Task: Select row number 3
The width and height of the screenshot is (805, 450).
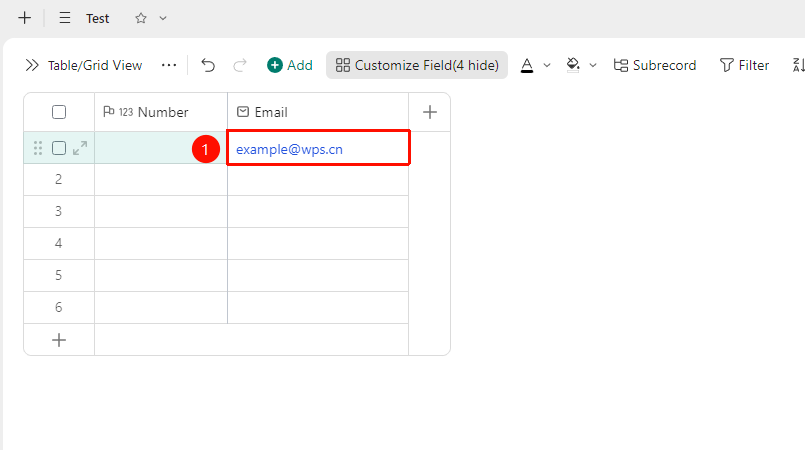Action: click(x=59, y=211)
